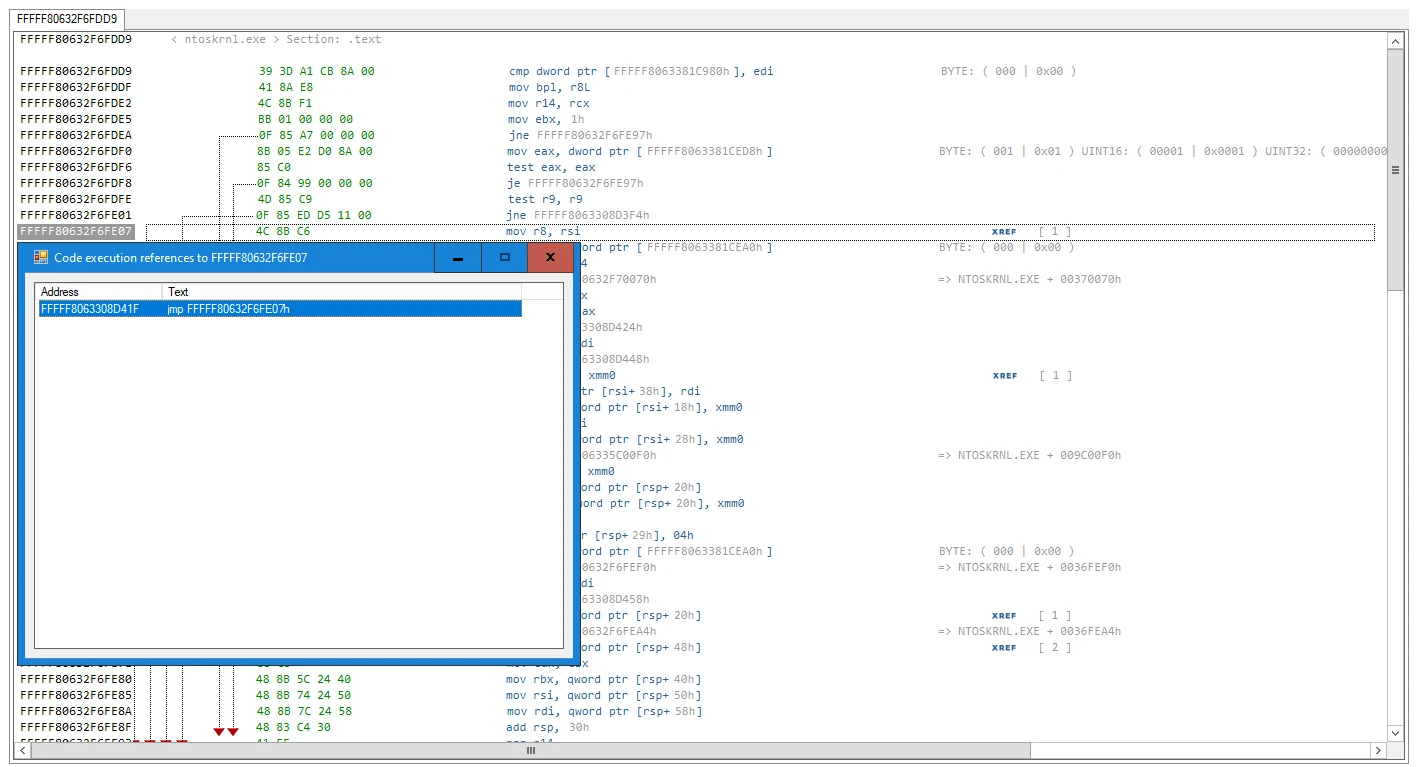The image size is (1417, 767).
Task: Select highlighted address FFFFF80632F6FE07
Action: (x=76, y=231)
